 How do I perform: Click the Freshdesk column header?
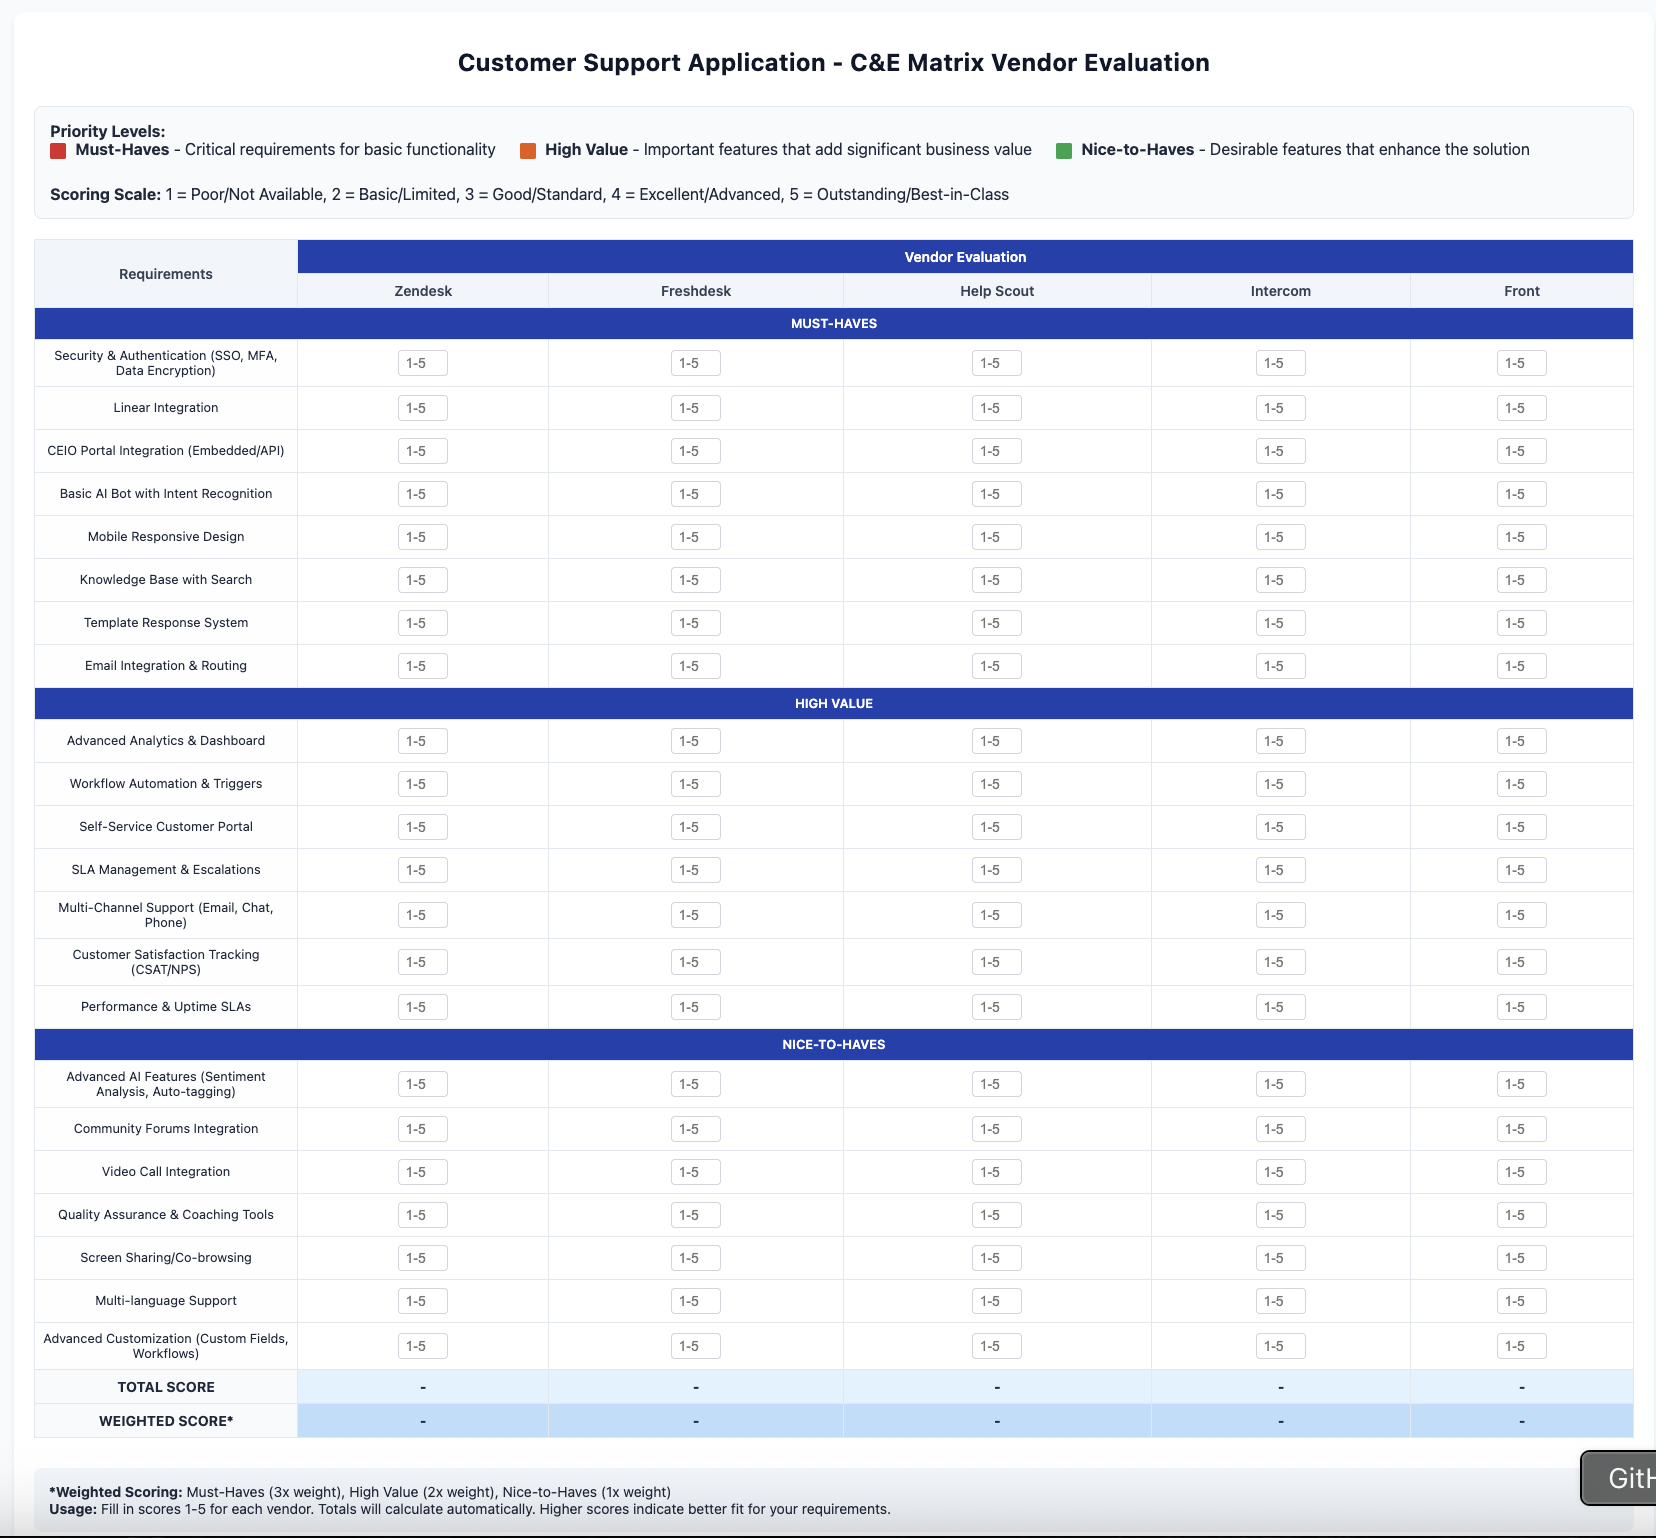(x=696, y=291)
